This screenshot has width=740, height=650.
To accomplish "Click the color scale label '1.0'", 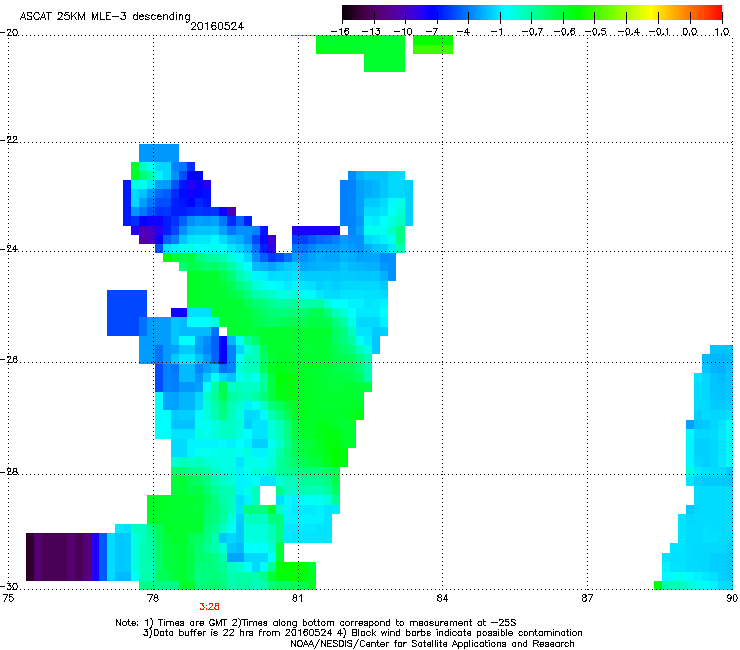I will (722, 32).
